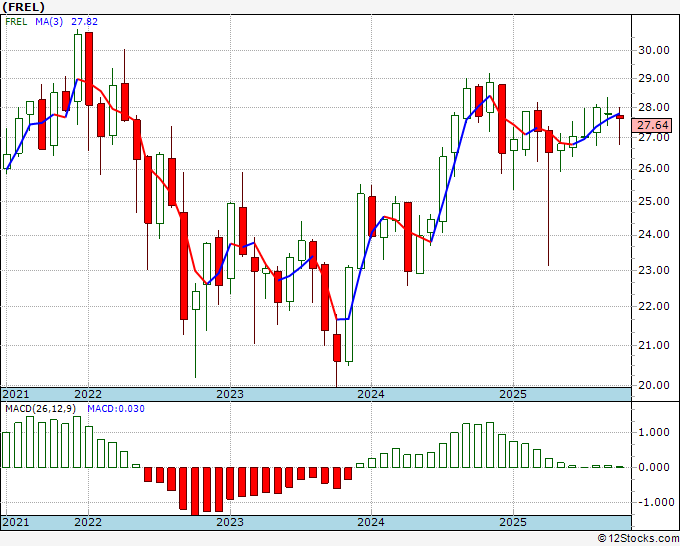
Task: Click the 20.00 price axis label
Action: point(654,385)
